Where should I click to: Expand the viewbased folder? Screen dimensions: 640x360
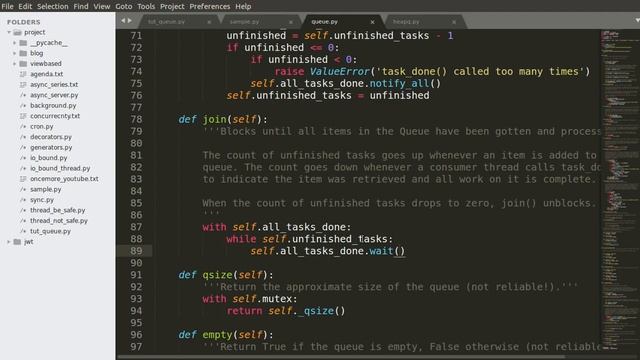click(x=14, y=64)
